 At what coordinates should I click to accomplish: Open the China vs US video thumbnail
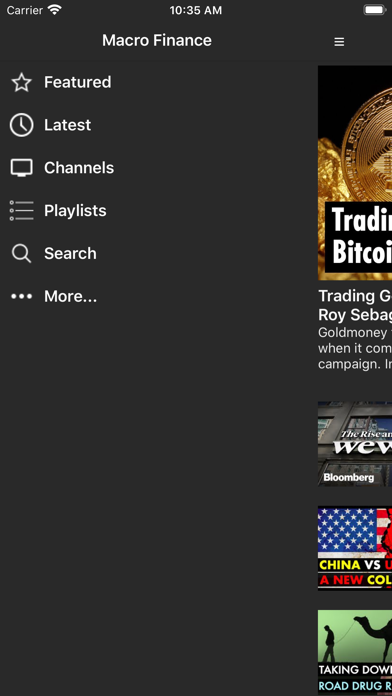click(x=355, y=548)
